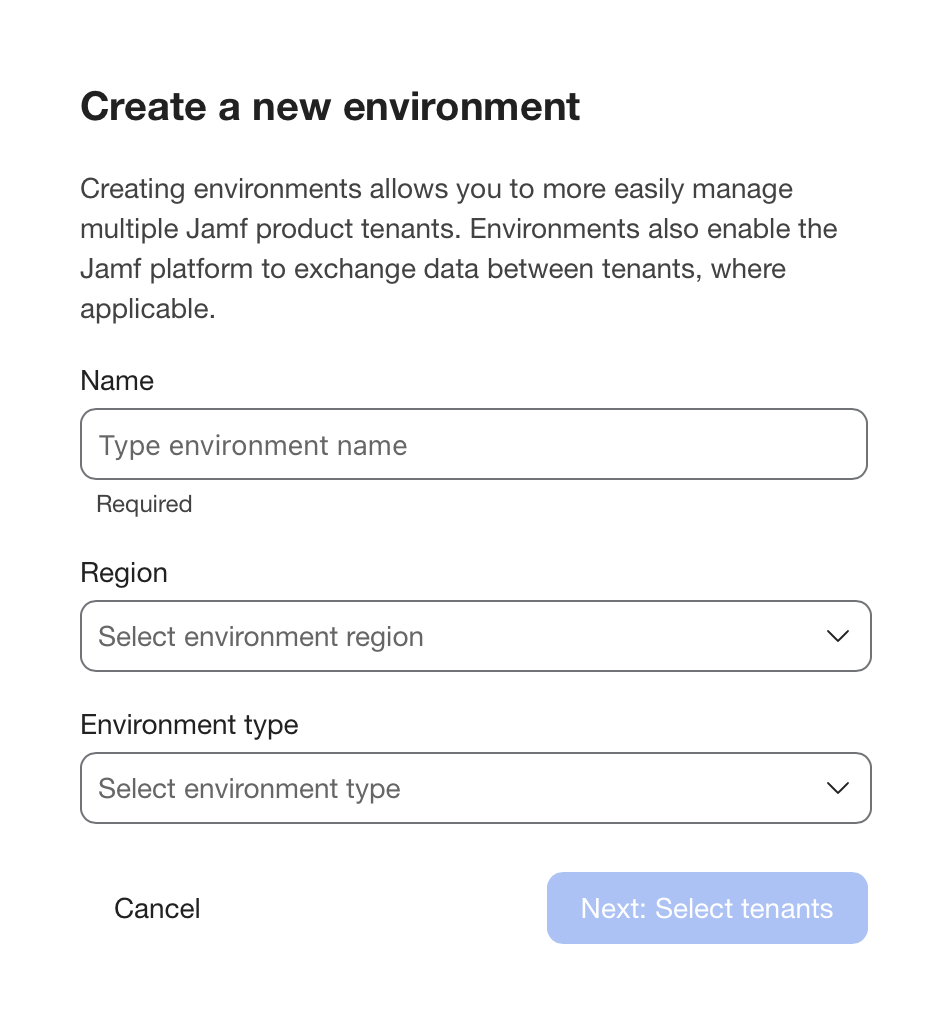The image size is (948, 1020).
Task: Click the Cancel button
Action: tap(157, 908)
